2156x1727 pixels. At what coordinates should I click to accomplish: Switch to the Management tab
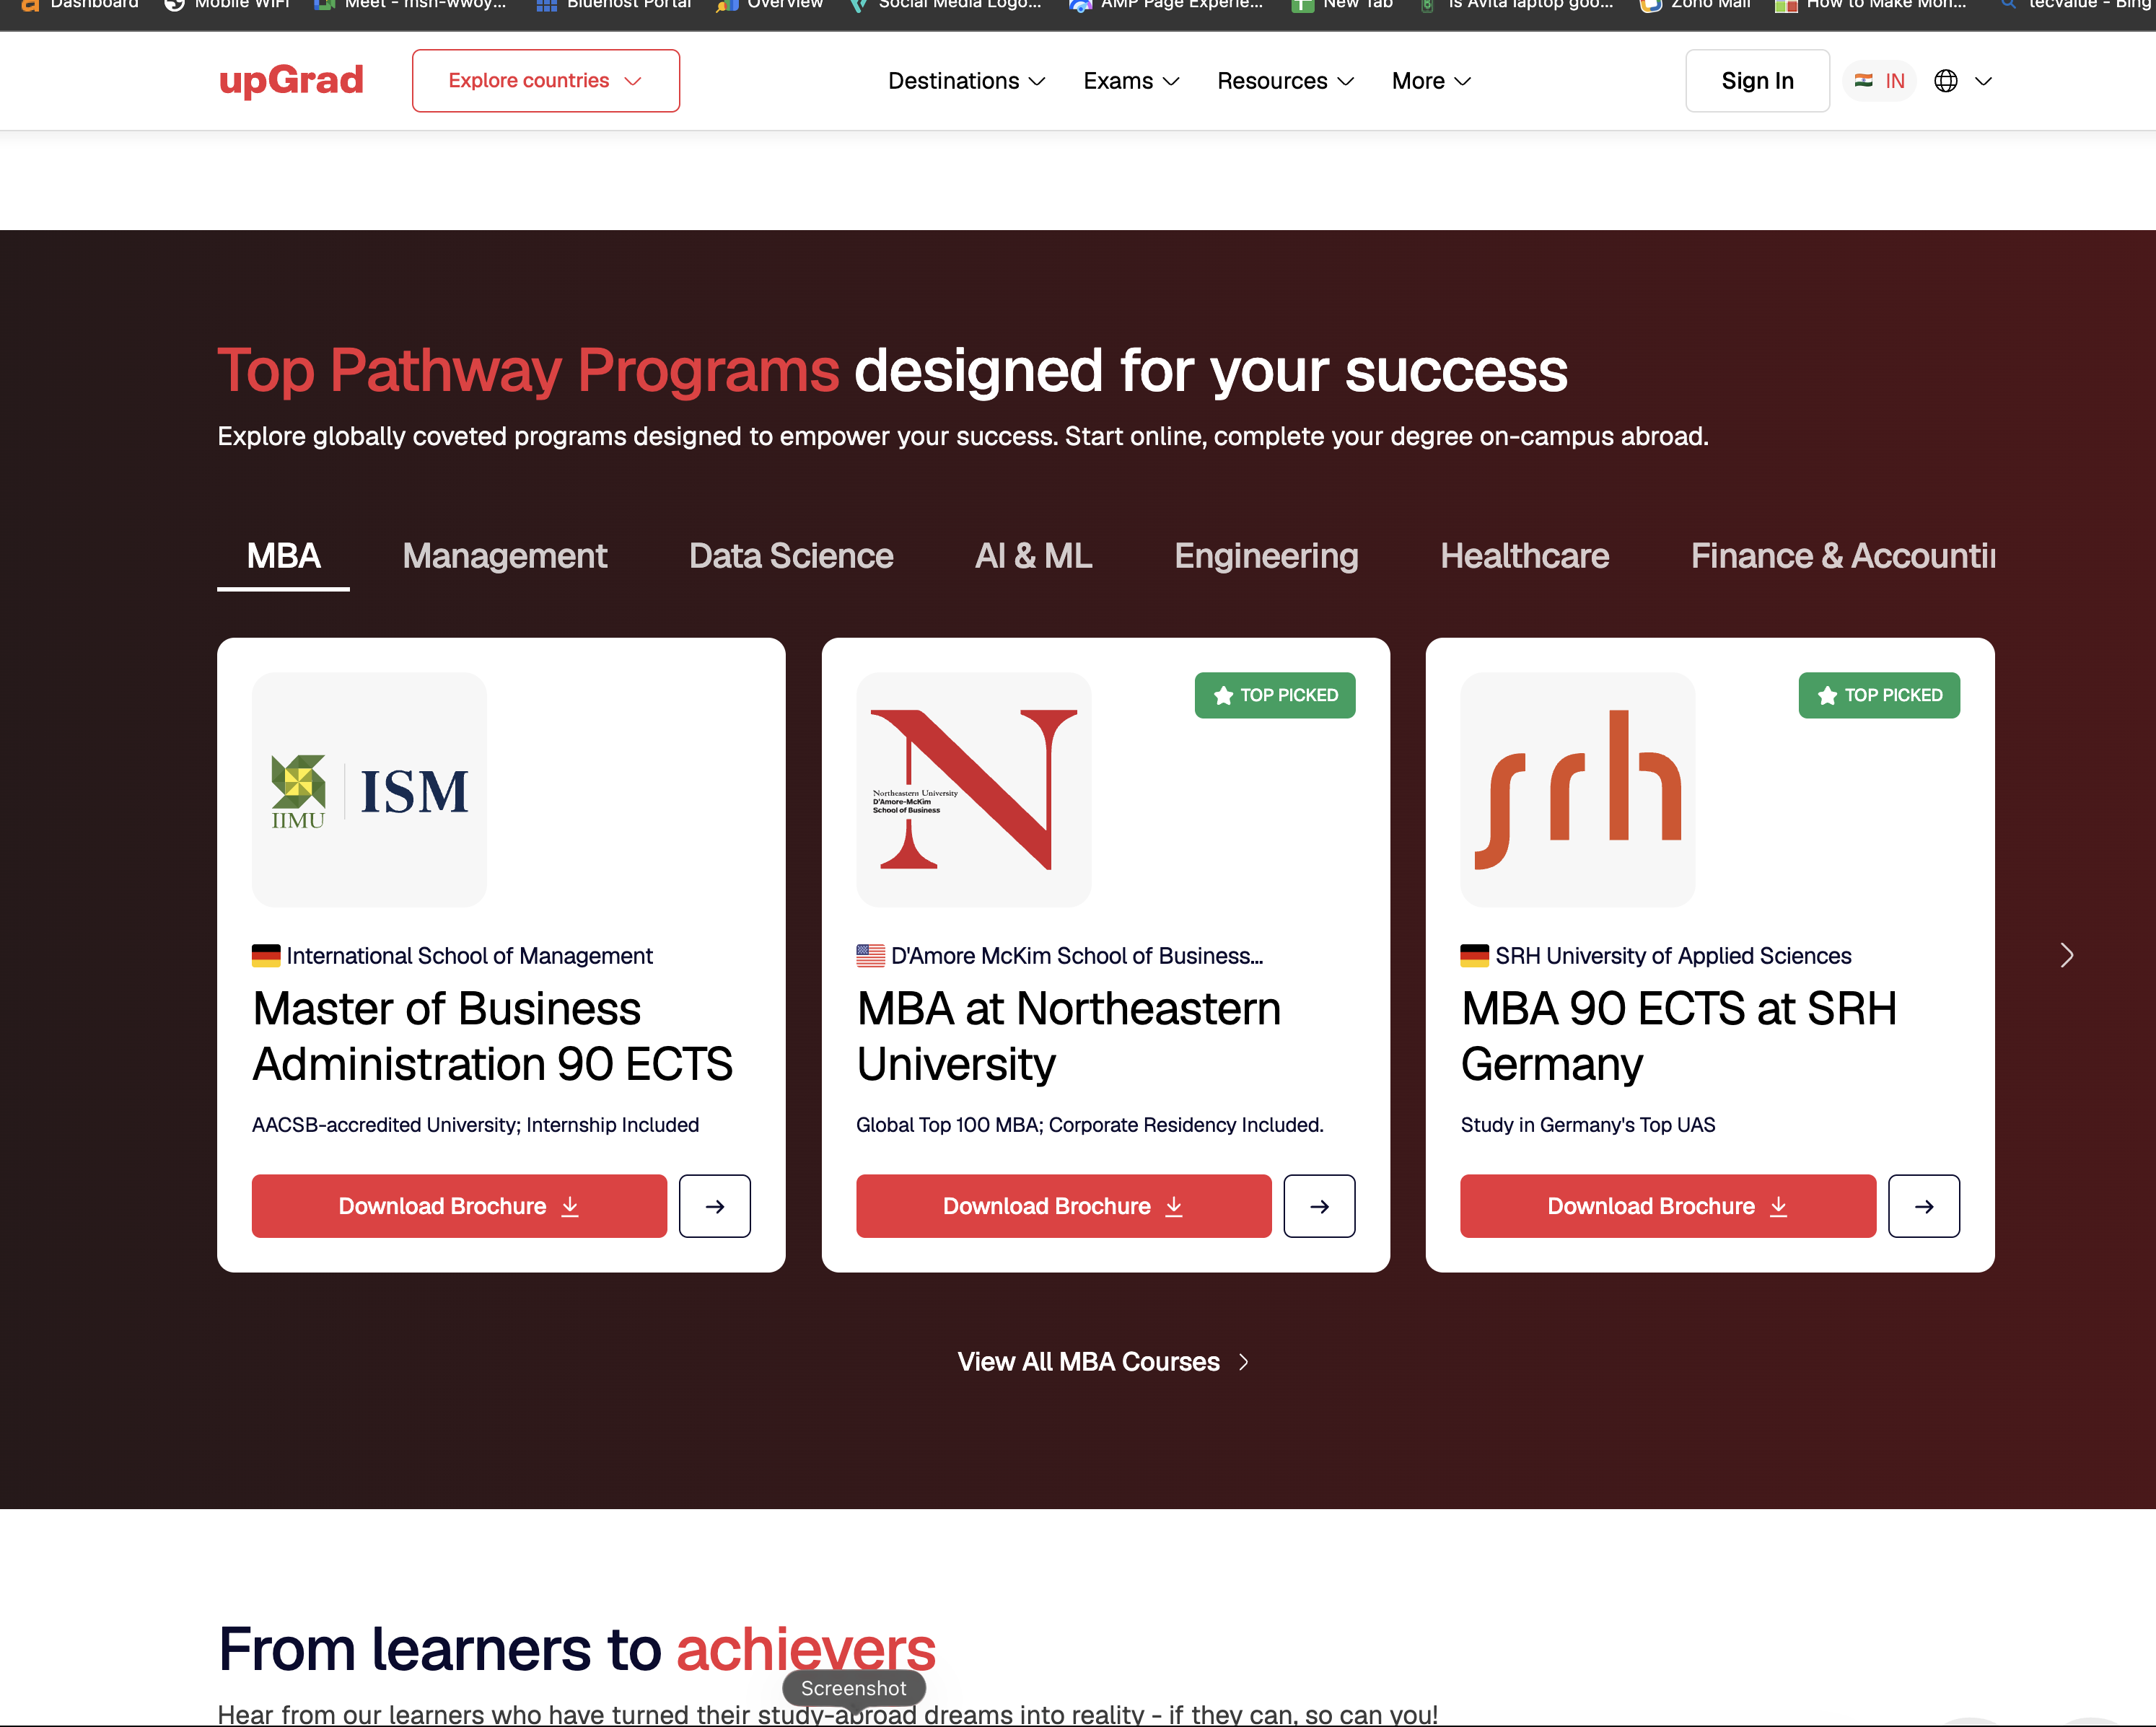pyautogui.click(x=504, y=556)
